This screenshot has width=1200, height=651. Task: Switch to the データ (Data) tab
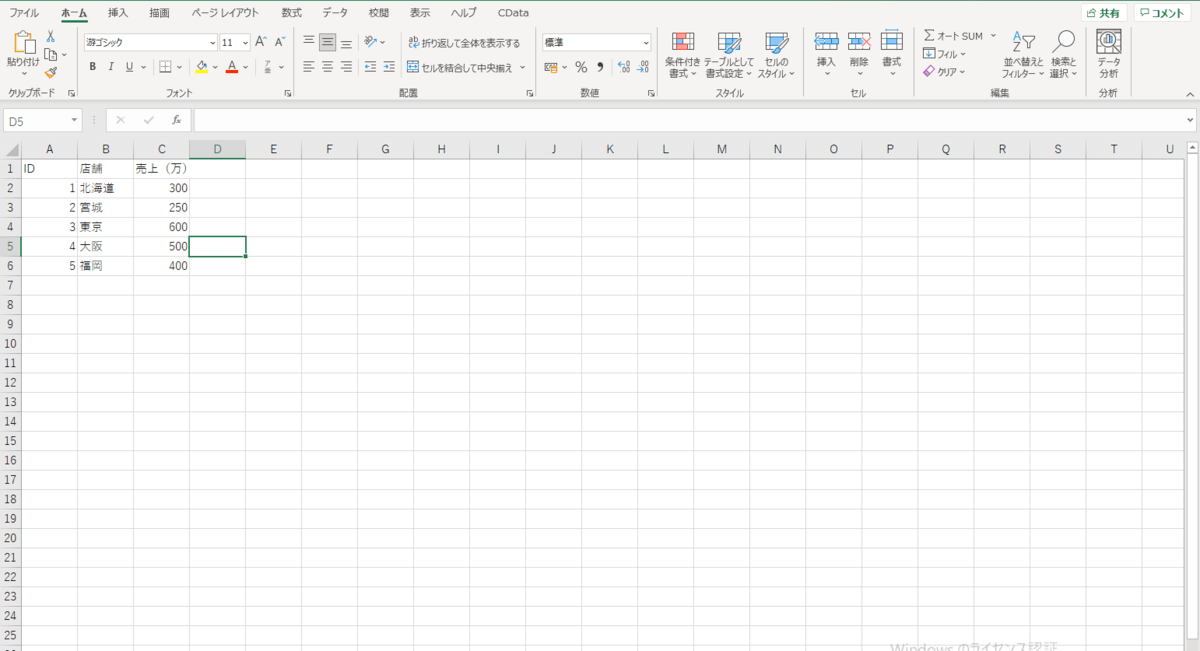pos(335,13)
